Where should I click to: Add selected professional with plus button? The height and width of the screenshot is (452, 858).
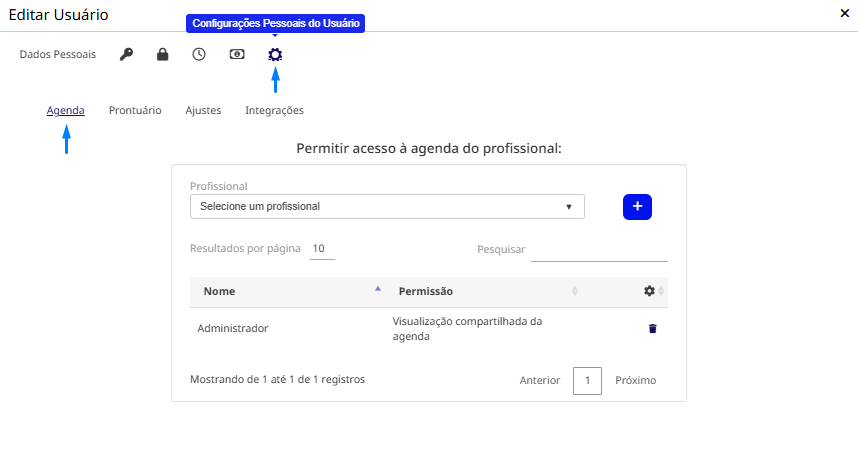tap(637, 207)
